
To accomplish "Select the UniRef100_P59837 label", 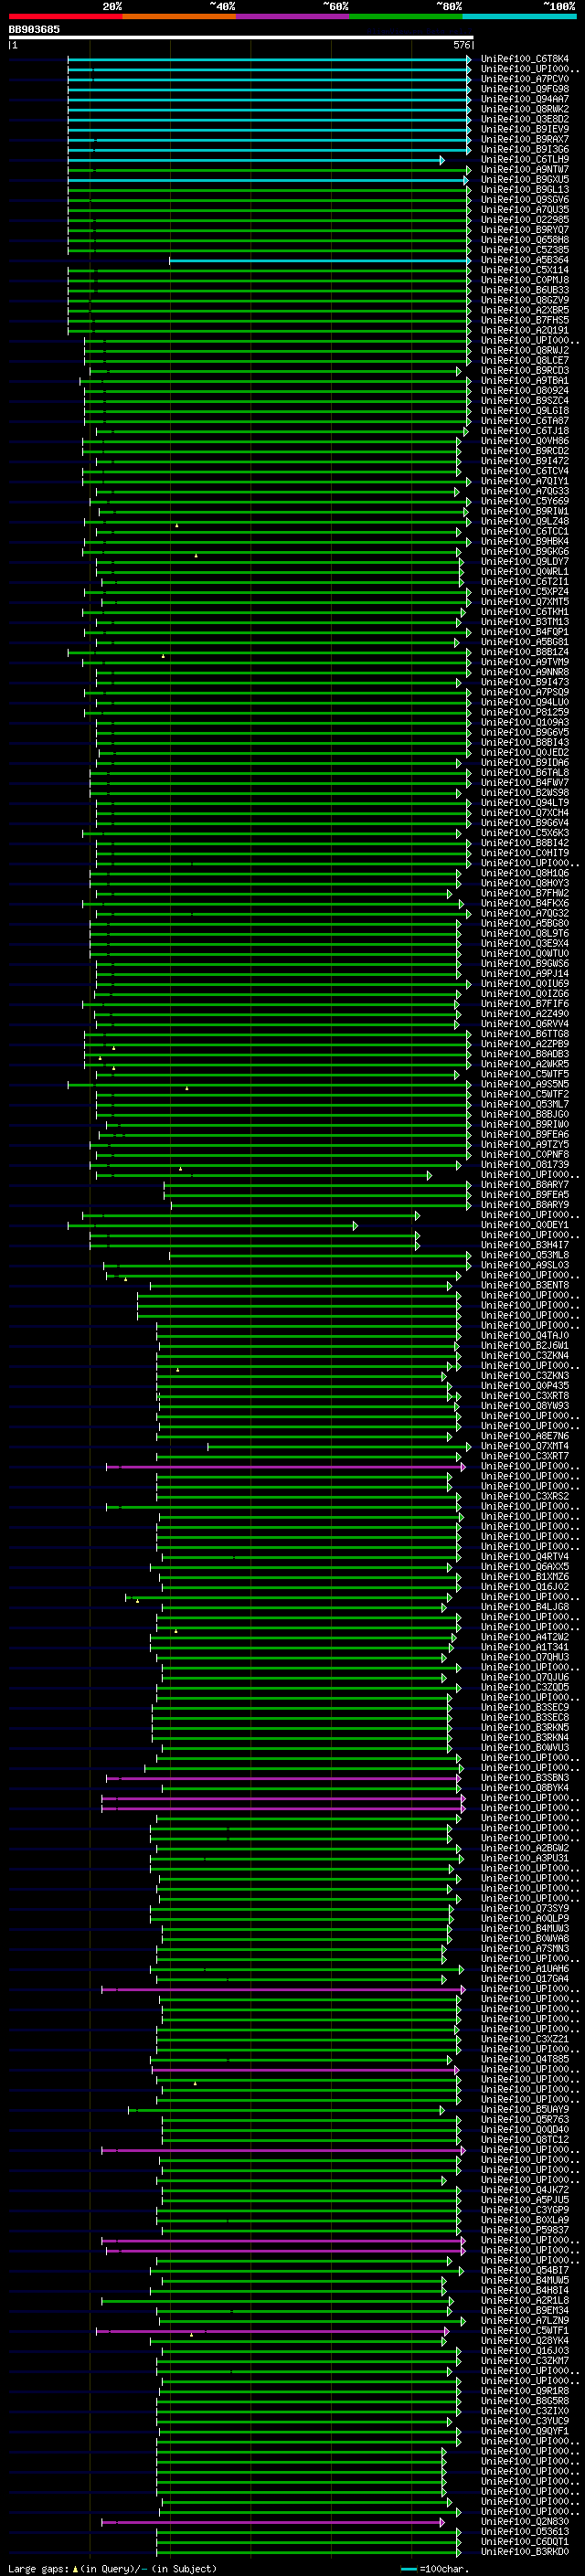I will point(524,2230).
